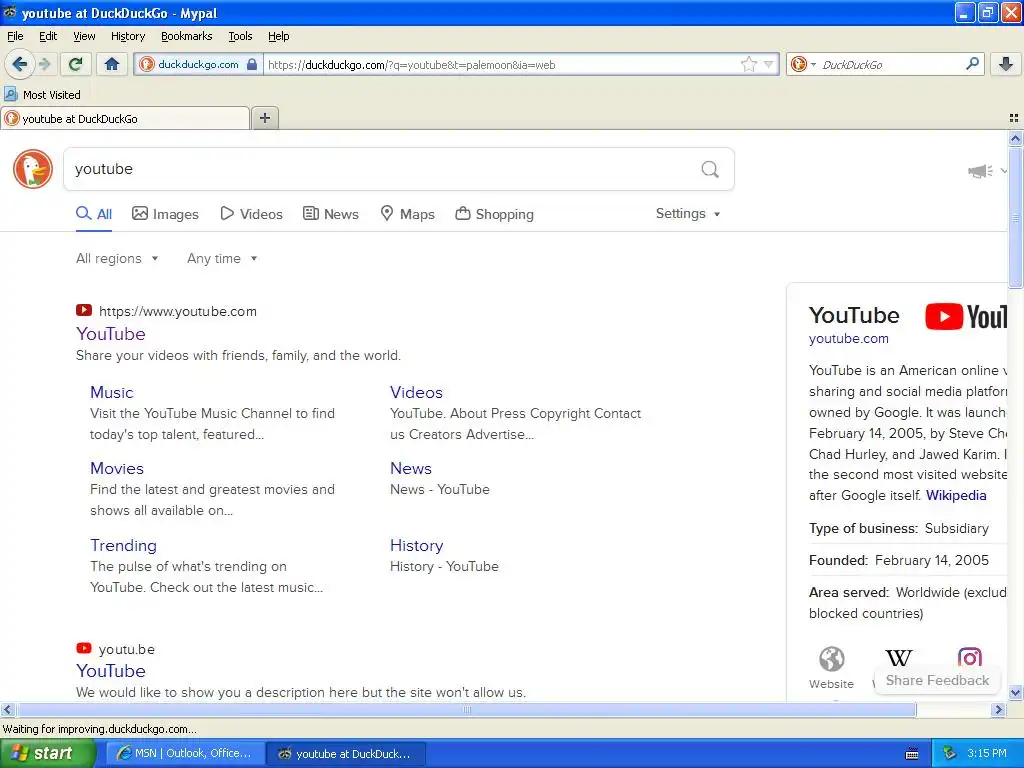
Task: Open the News sitelink under YouTube result
Action: (411, 468)
